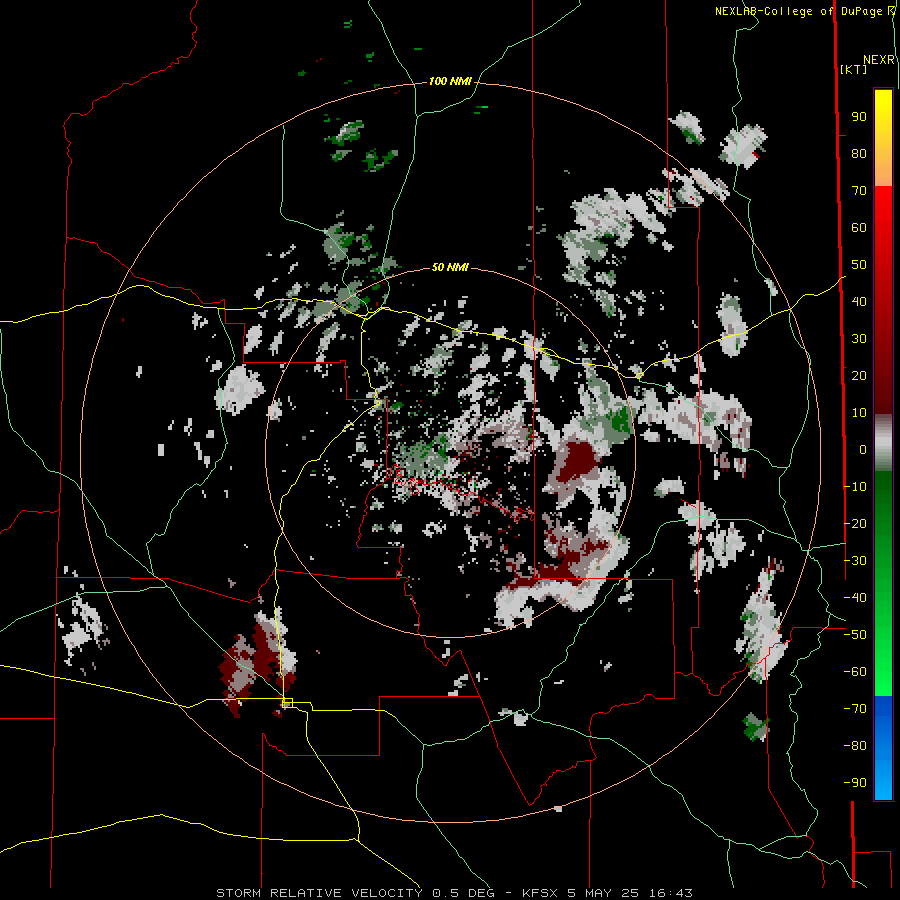This screenshot has width=900, height=900.
Task: Click the 16:43 timestamp
Action: click(670, 893)
